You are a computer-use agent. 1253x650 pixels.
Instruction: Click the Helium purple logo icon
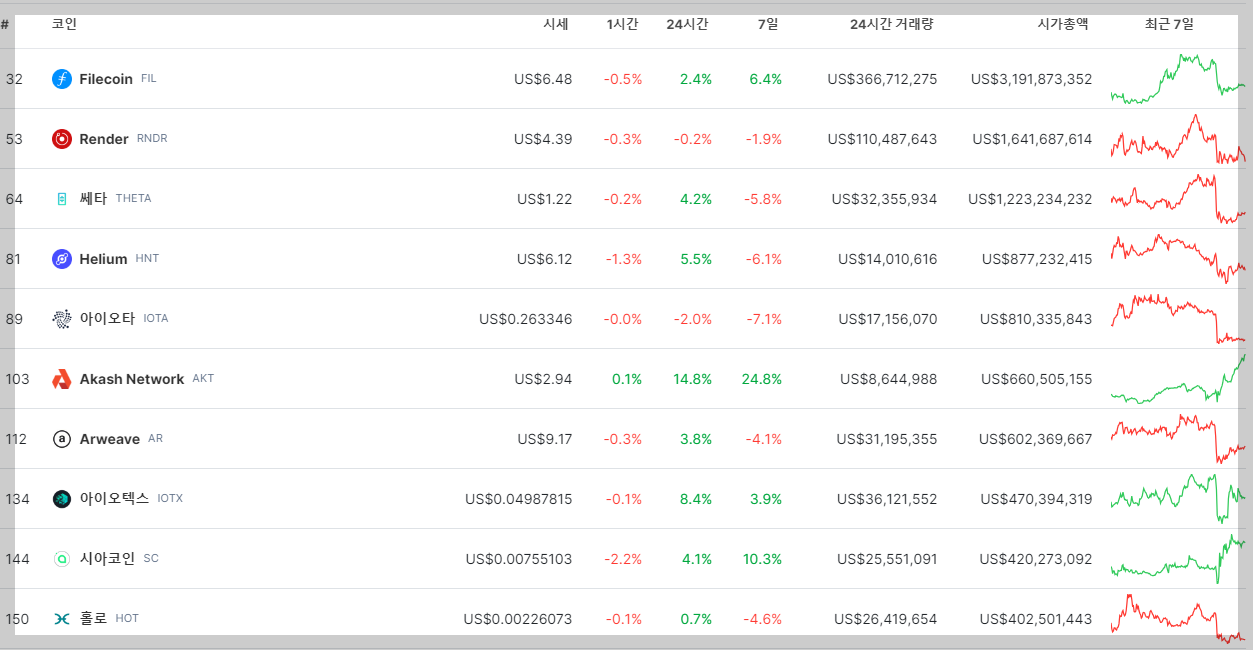62,259
